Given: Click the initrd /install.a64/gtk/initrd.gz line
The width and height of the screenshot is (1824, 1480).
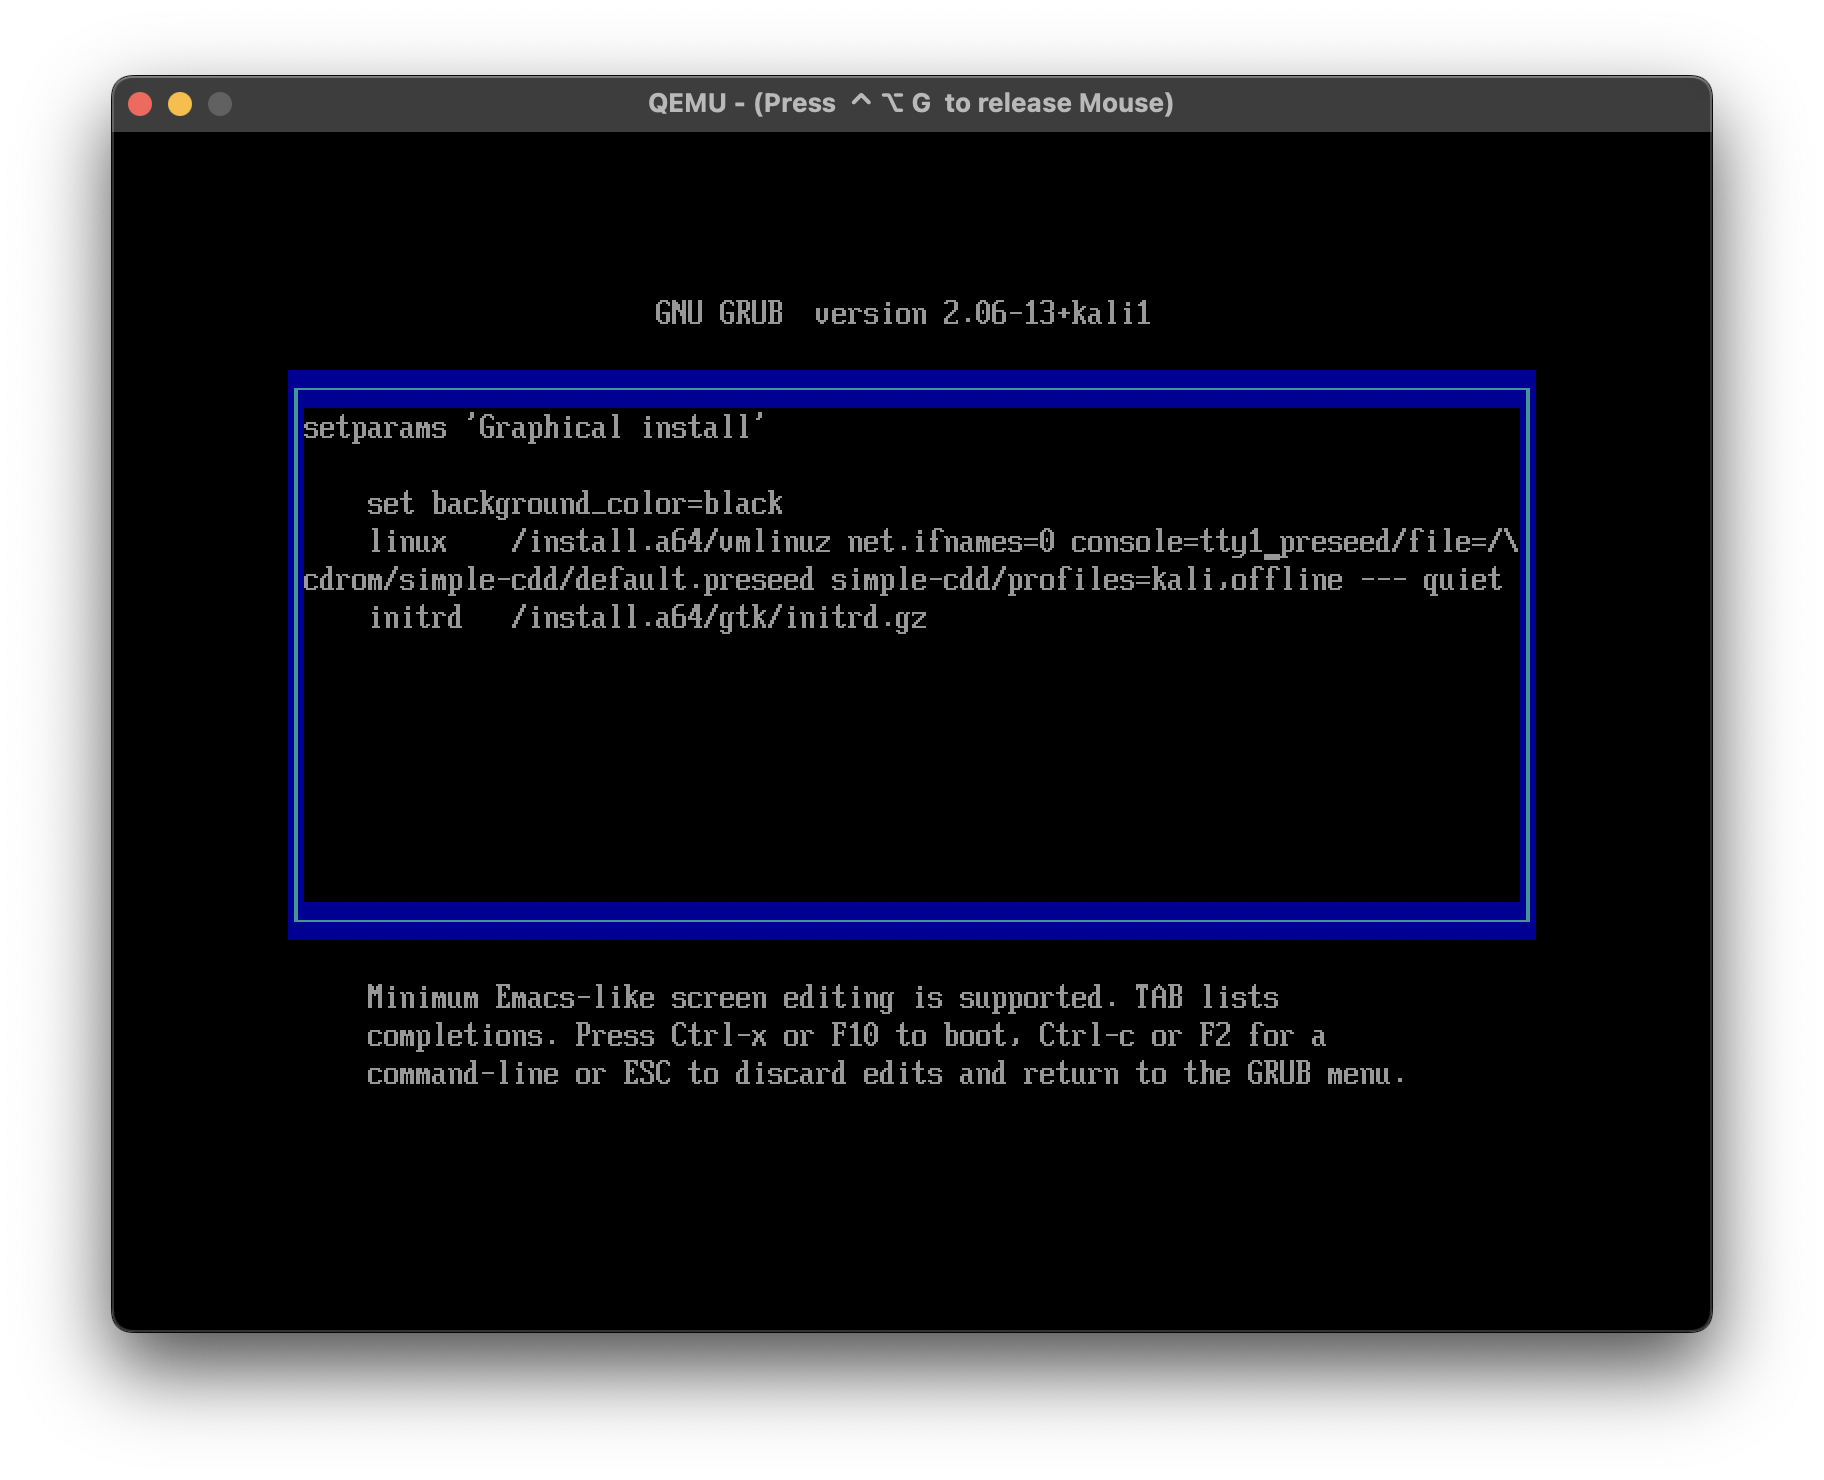Looking at the screenshot, I should click(x=647, y=618).
